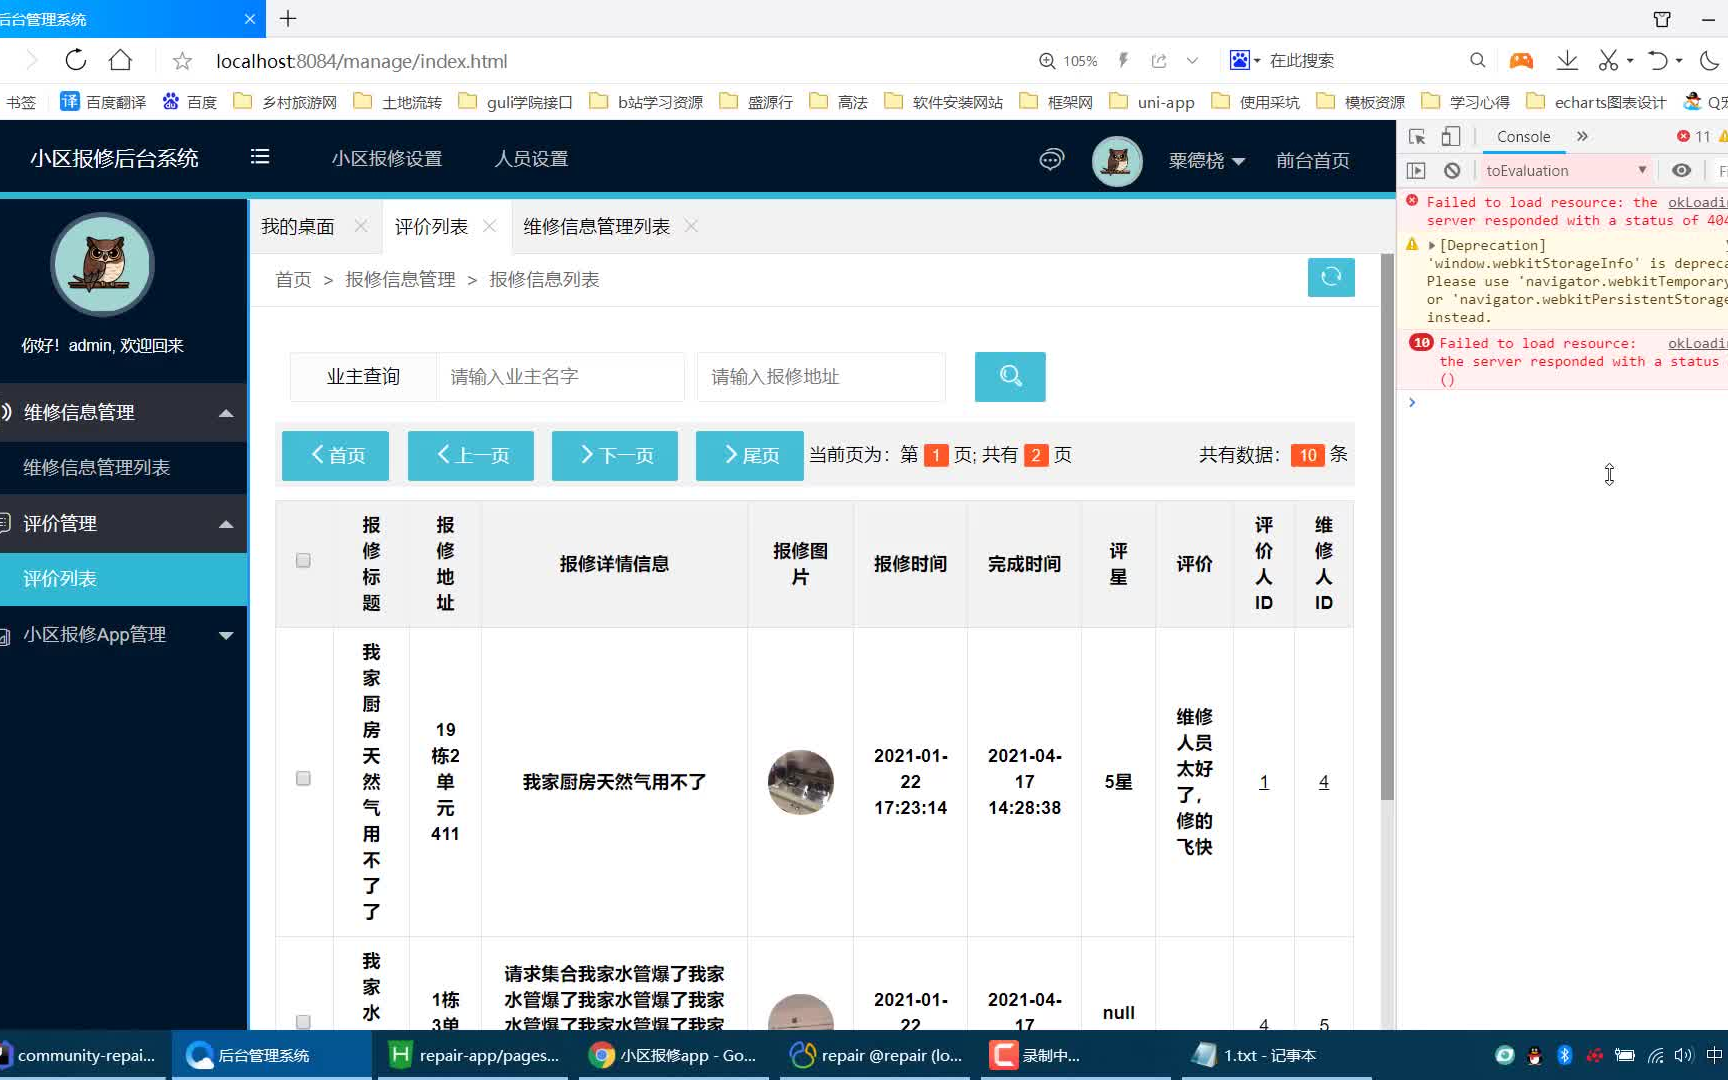Viewport: 1728px width, 1080px height.
Task: Close the 评价列表 tab
Action: 489,226
